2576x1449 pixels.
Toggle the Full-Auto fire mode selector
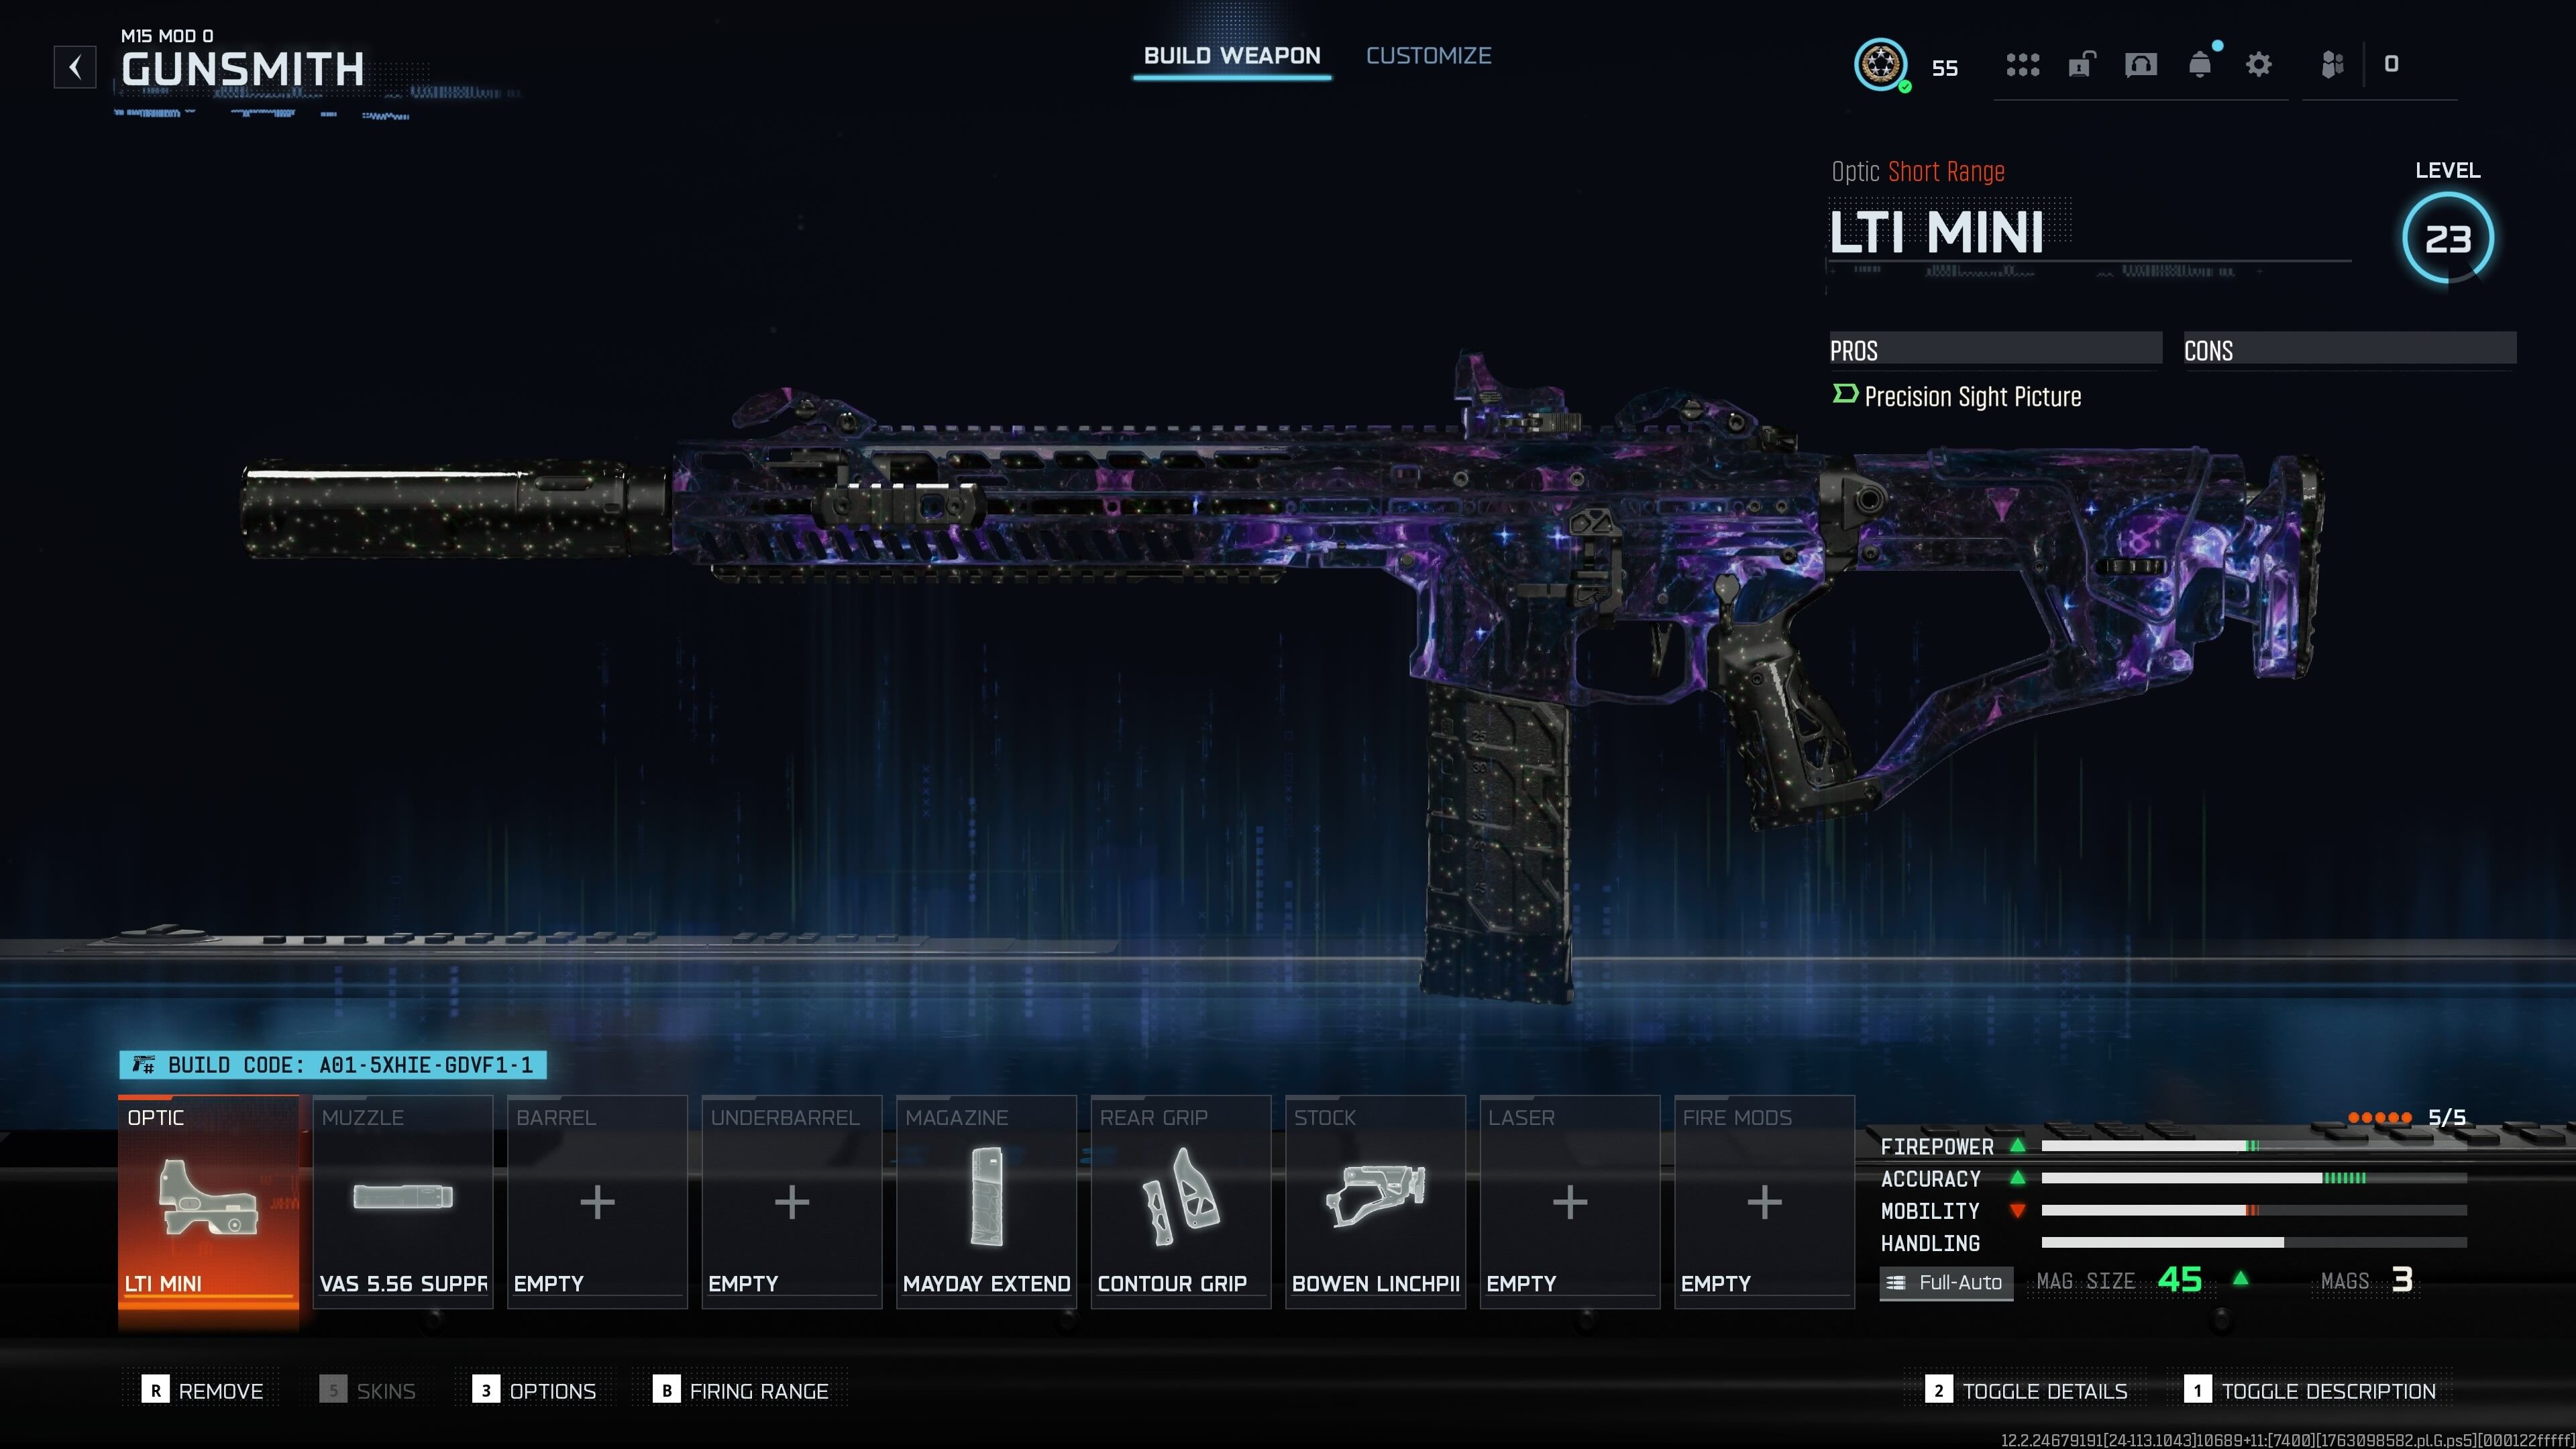(1946, 1283)
